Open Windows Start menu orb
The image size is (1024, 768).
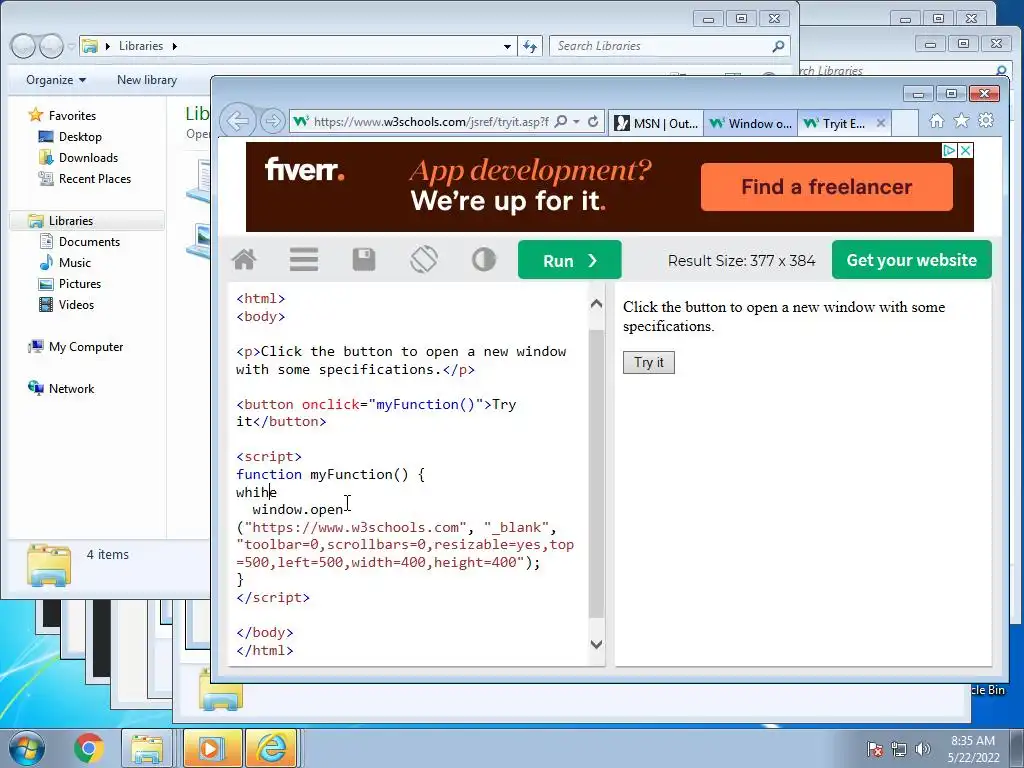[x=26, y=748]
